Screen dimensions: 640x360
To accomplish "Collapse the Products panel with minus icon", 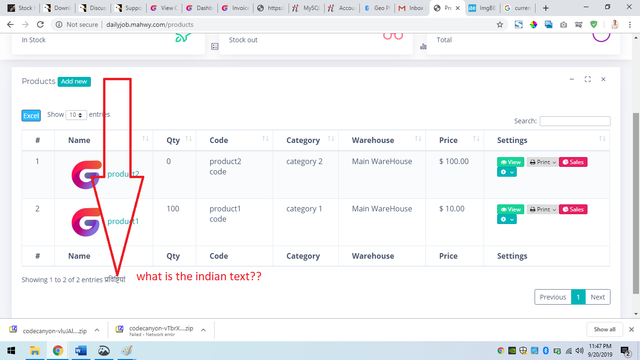I will tap(572, 79).
